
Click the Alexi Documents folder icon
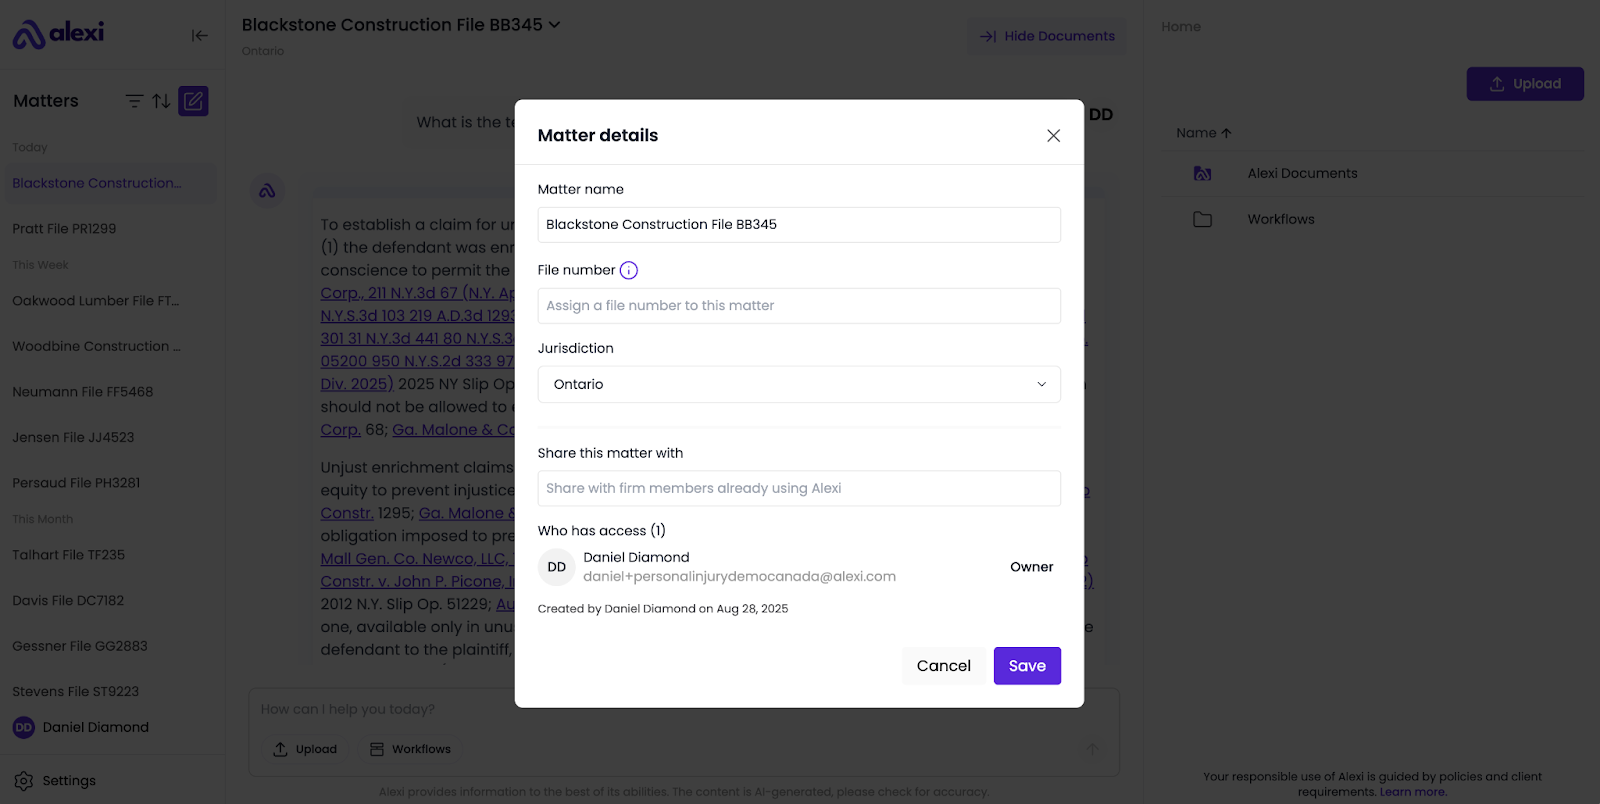click(1203, 174)
